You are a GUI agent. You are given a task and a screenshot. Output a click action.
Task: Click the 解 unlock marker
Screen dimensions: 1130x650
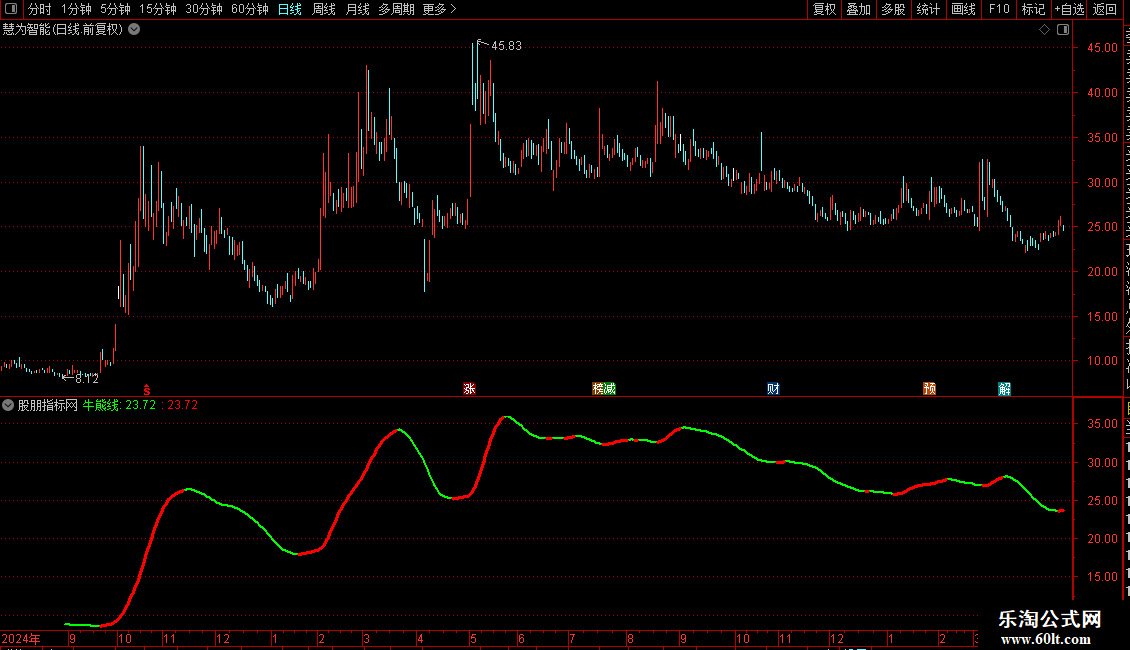pos(1005,389)
